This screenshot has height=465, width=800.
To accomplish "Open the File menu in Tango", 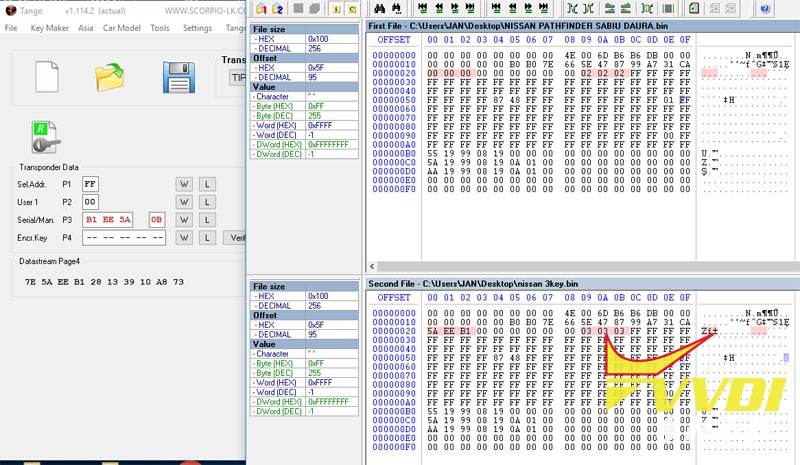I will (x=11, y=28).
